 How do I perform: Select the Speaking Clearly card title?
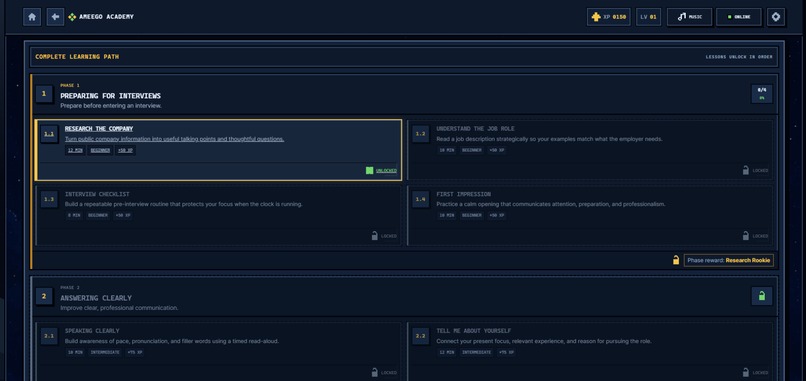[x=92, y=331]
